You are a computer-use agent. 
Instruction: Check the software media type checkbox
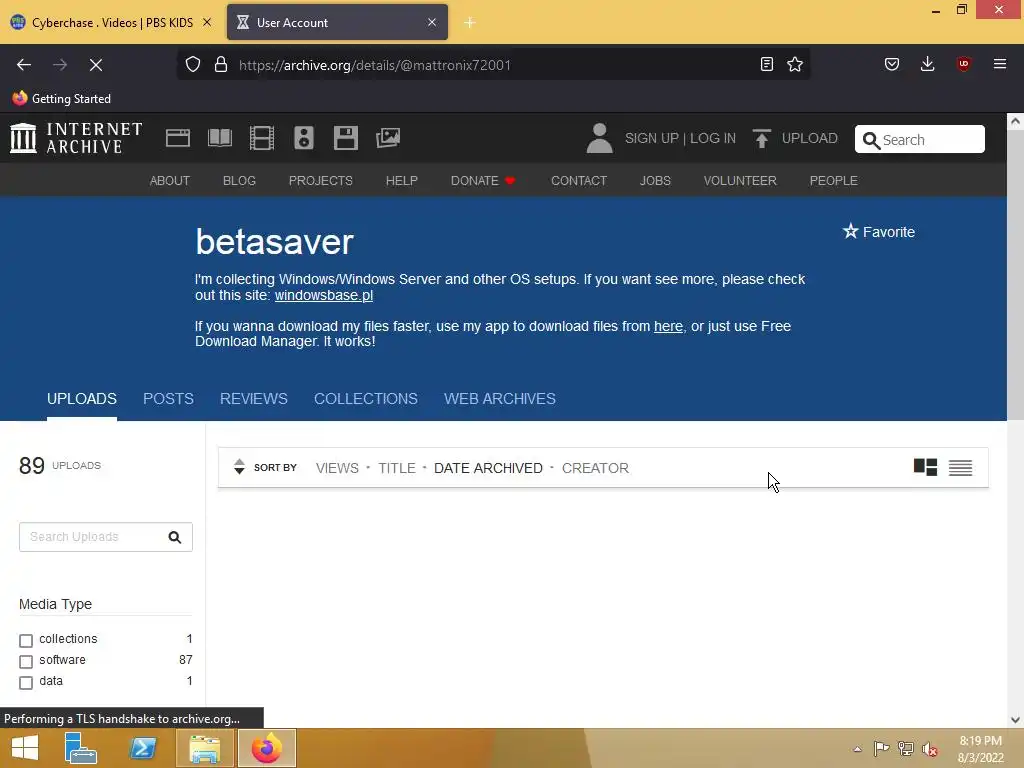pyautogui.click(x=26, y=662)
